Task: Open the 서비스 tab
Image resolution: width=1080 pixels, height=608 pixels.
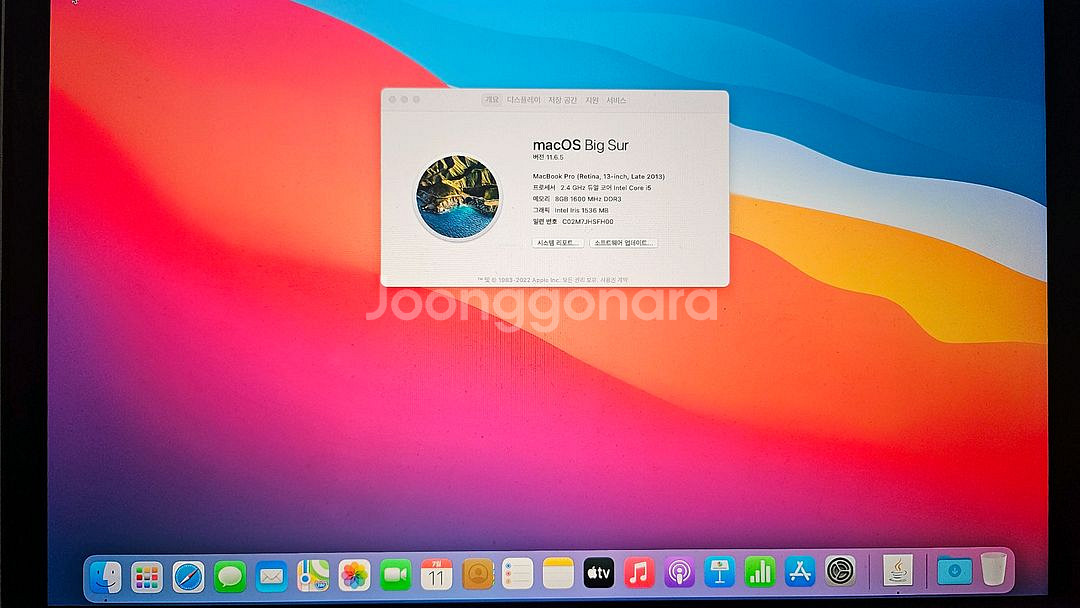Action: (x=616, y=100)
